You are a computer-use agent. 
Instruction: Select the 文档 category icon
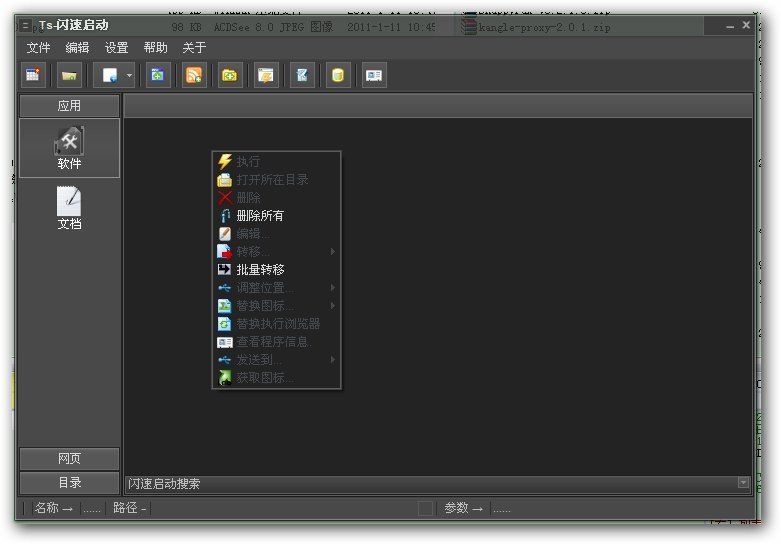pos(69,208)
